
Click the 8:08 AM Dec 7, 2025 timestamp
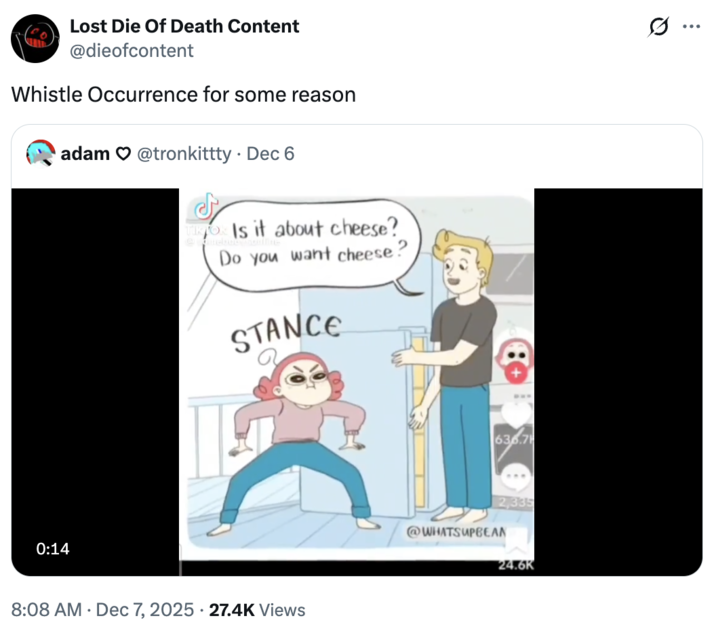coord(102,609)
